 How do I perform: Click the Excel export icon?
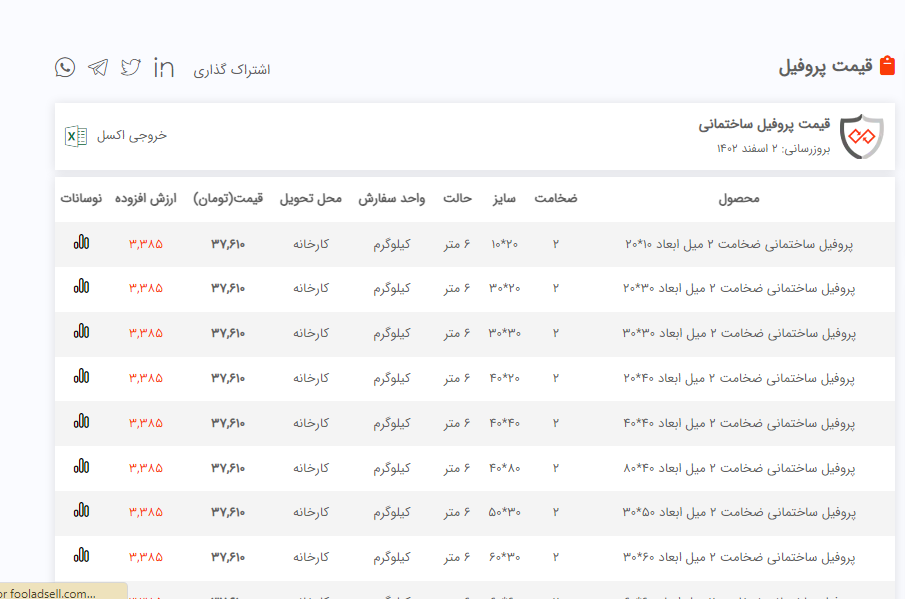[76, 136]
